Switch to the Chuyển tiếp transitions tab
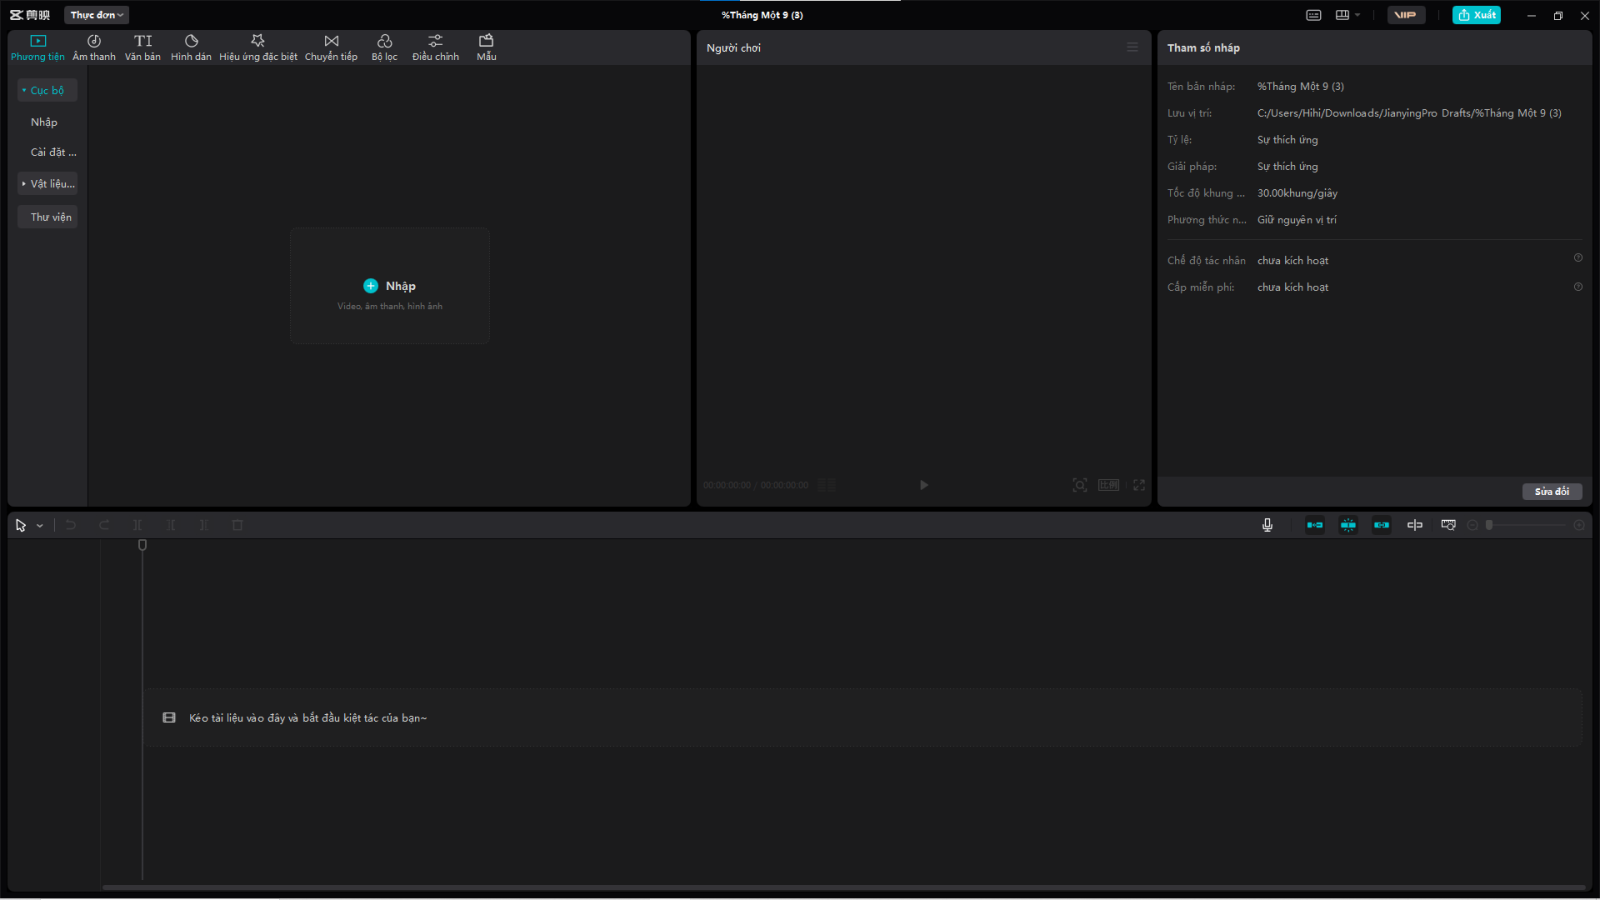The width and height of the screenshot is (1600, 900). pyautogui.click(x=331, y=47)
